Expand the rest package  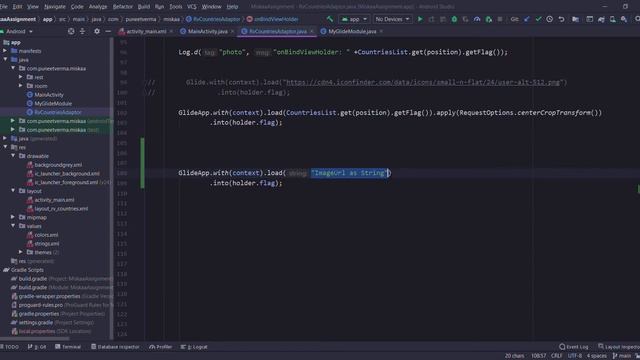[x=20, y=77]
